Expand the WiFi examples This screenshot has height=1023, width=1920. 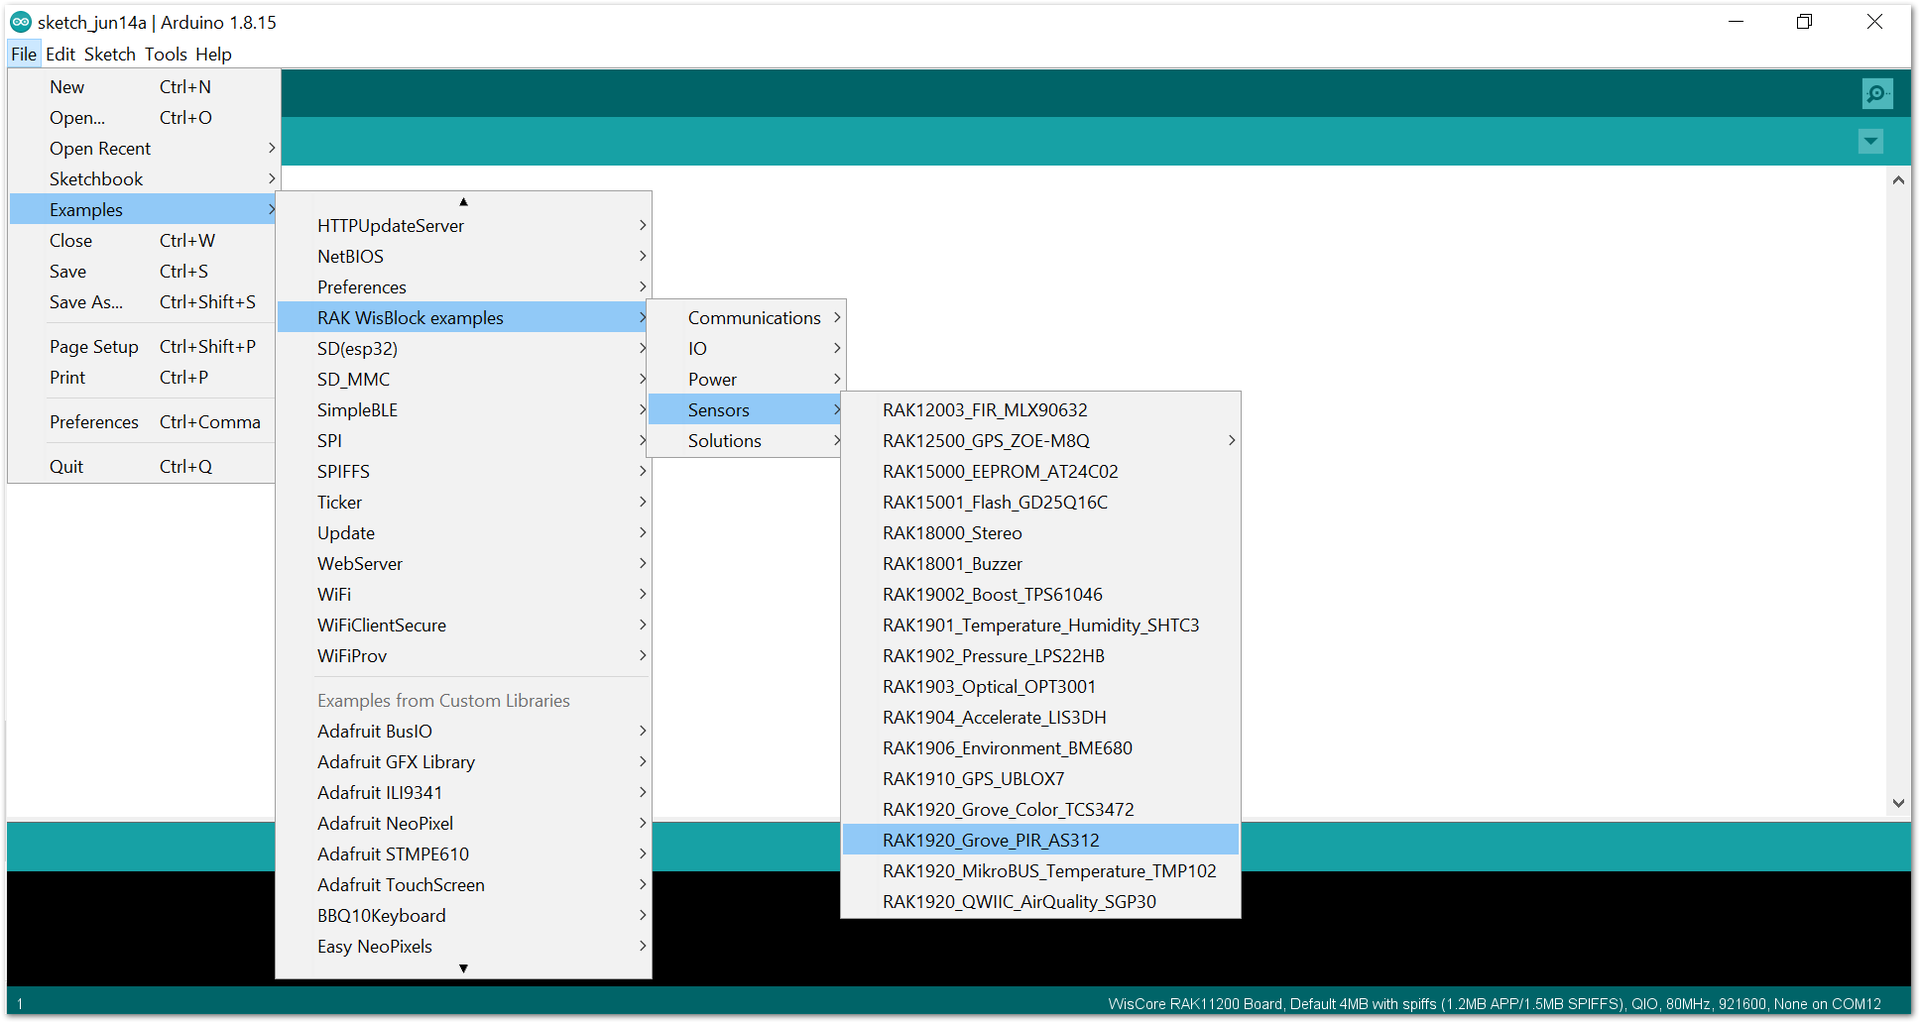coord(463,595)
